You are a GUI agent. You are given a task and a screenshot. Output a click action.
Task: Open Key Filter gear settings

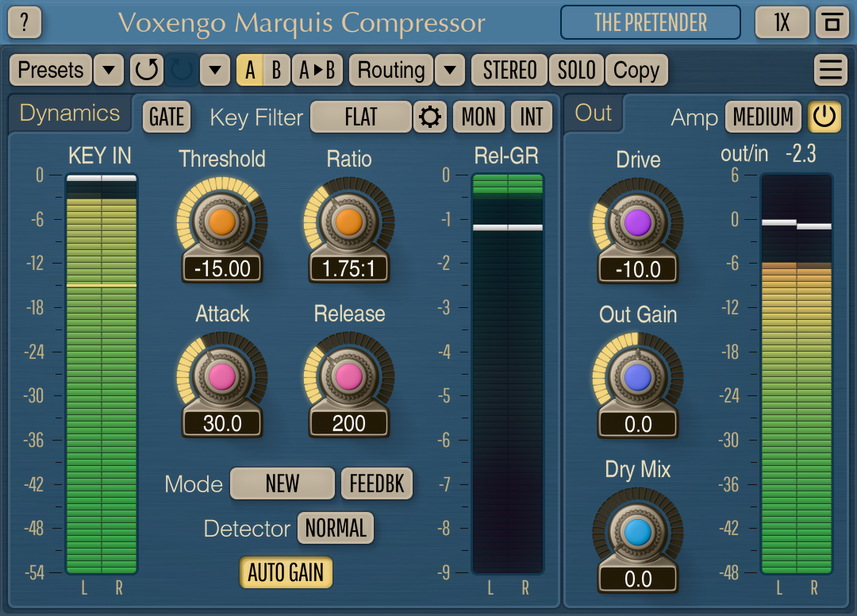pyautogui.click(x=430, y=117)
